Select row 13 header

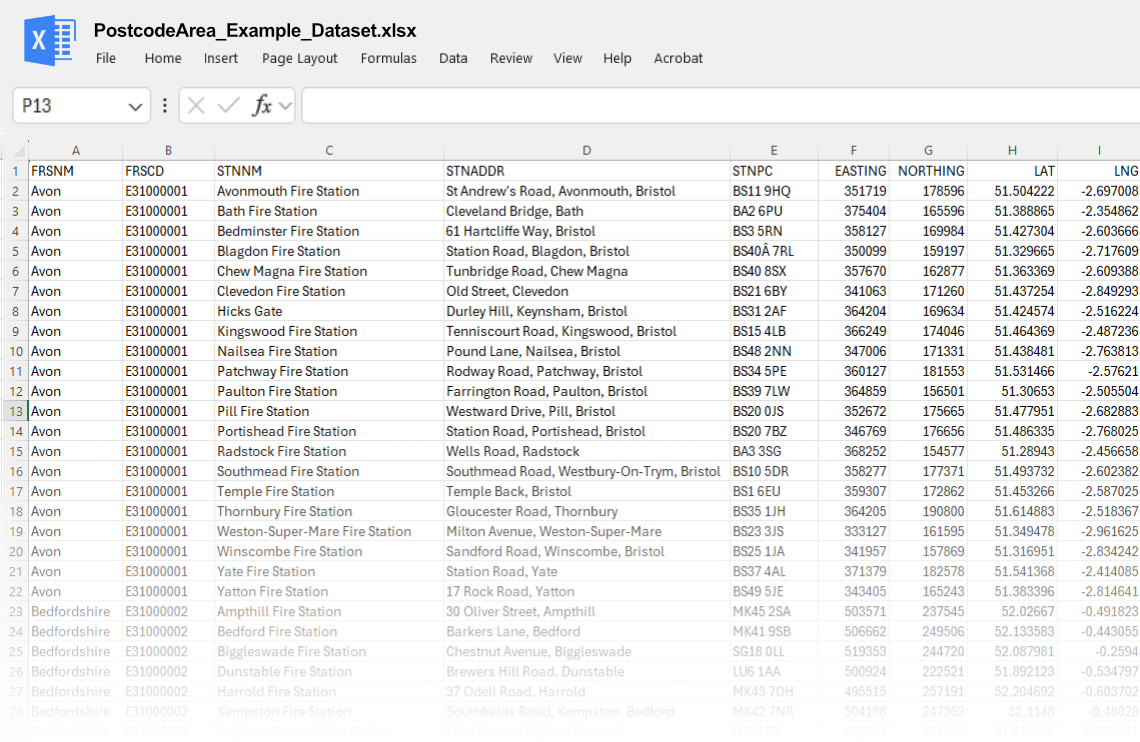click(14, 411)
